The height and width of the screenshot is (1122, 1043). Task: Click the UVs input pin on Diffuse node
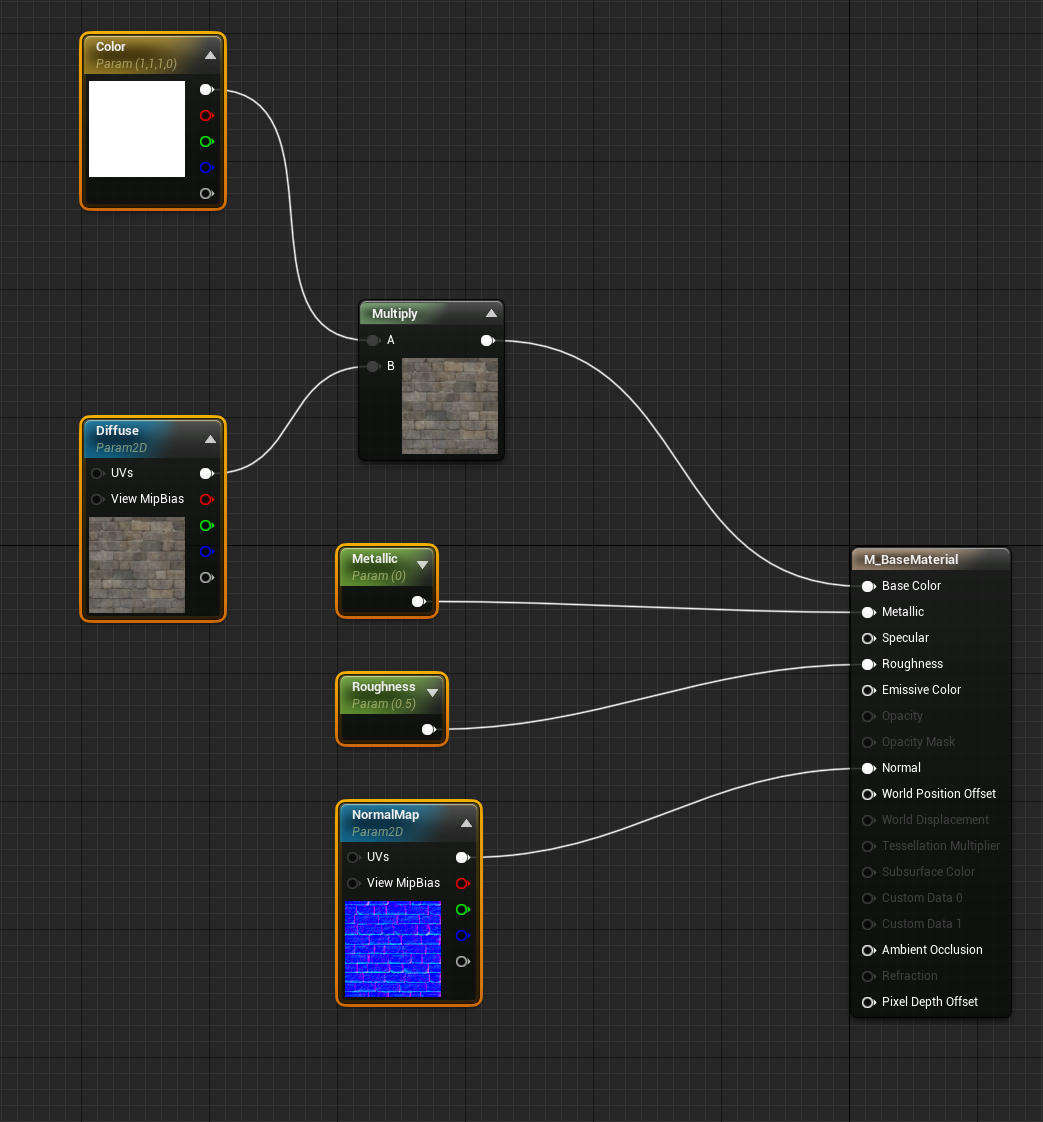(97, 474)
